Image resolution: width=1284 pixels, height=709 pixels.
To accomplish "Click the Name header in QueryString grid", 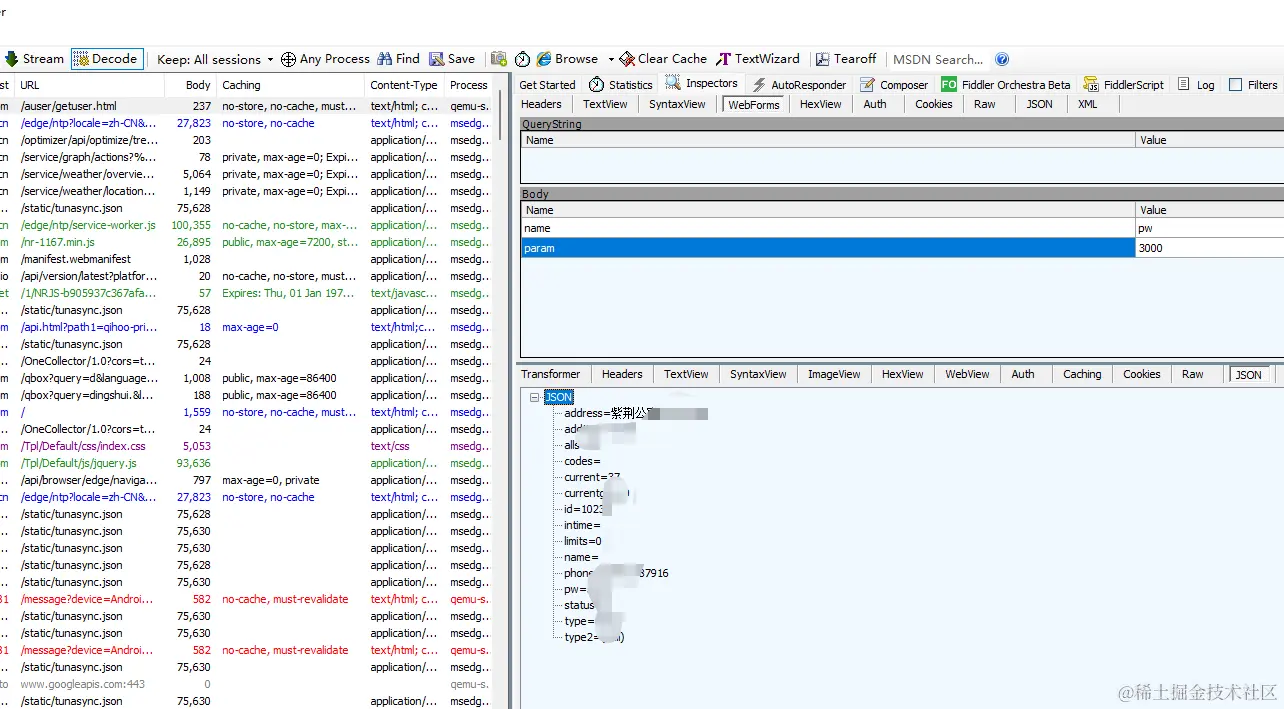I will pos(828,140).
